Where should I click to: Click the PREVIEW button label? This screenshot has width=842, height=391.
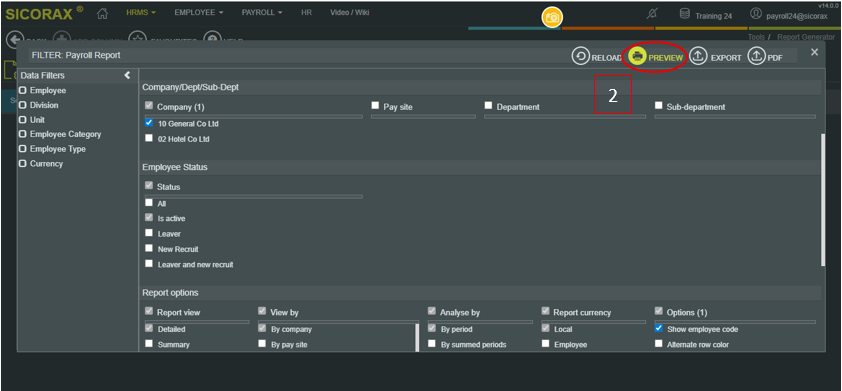coord(666,58)
